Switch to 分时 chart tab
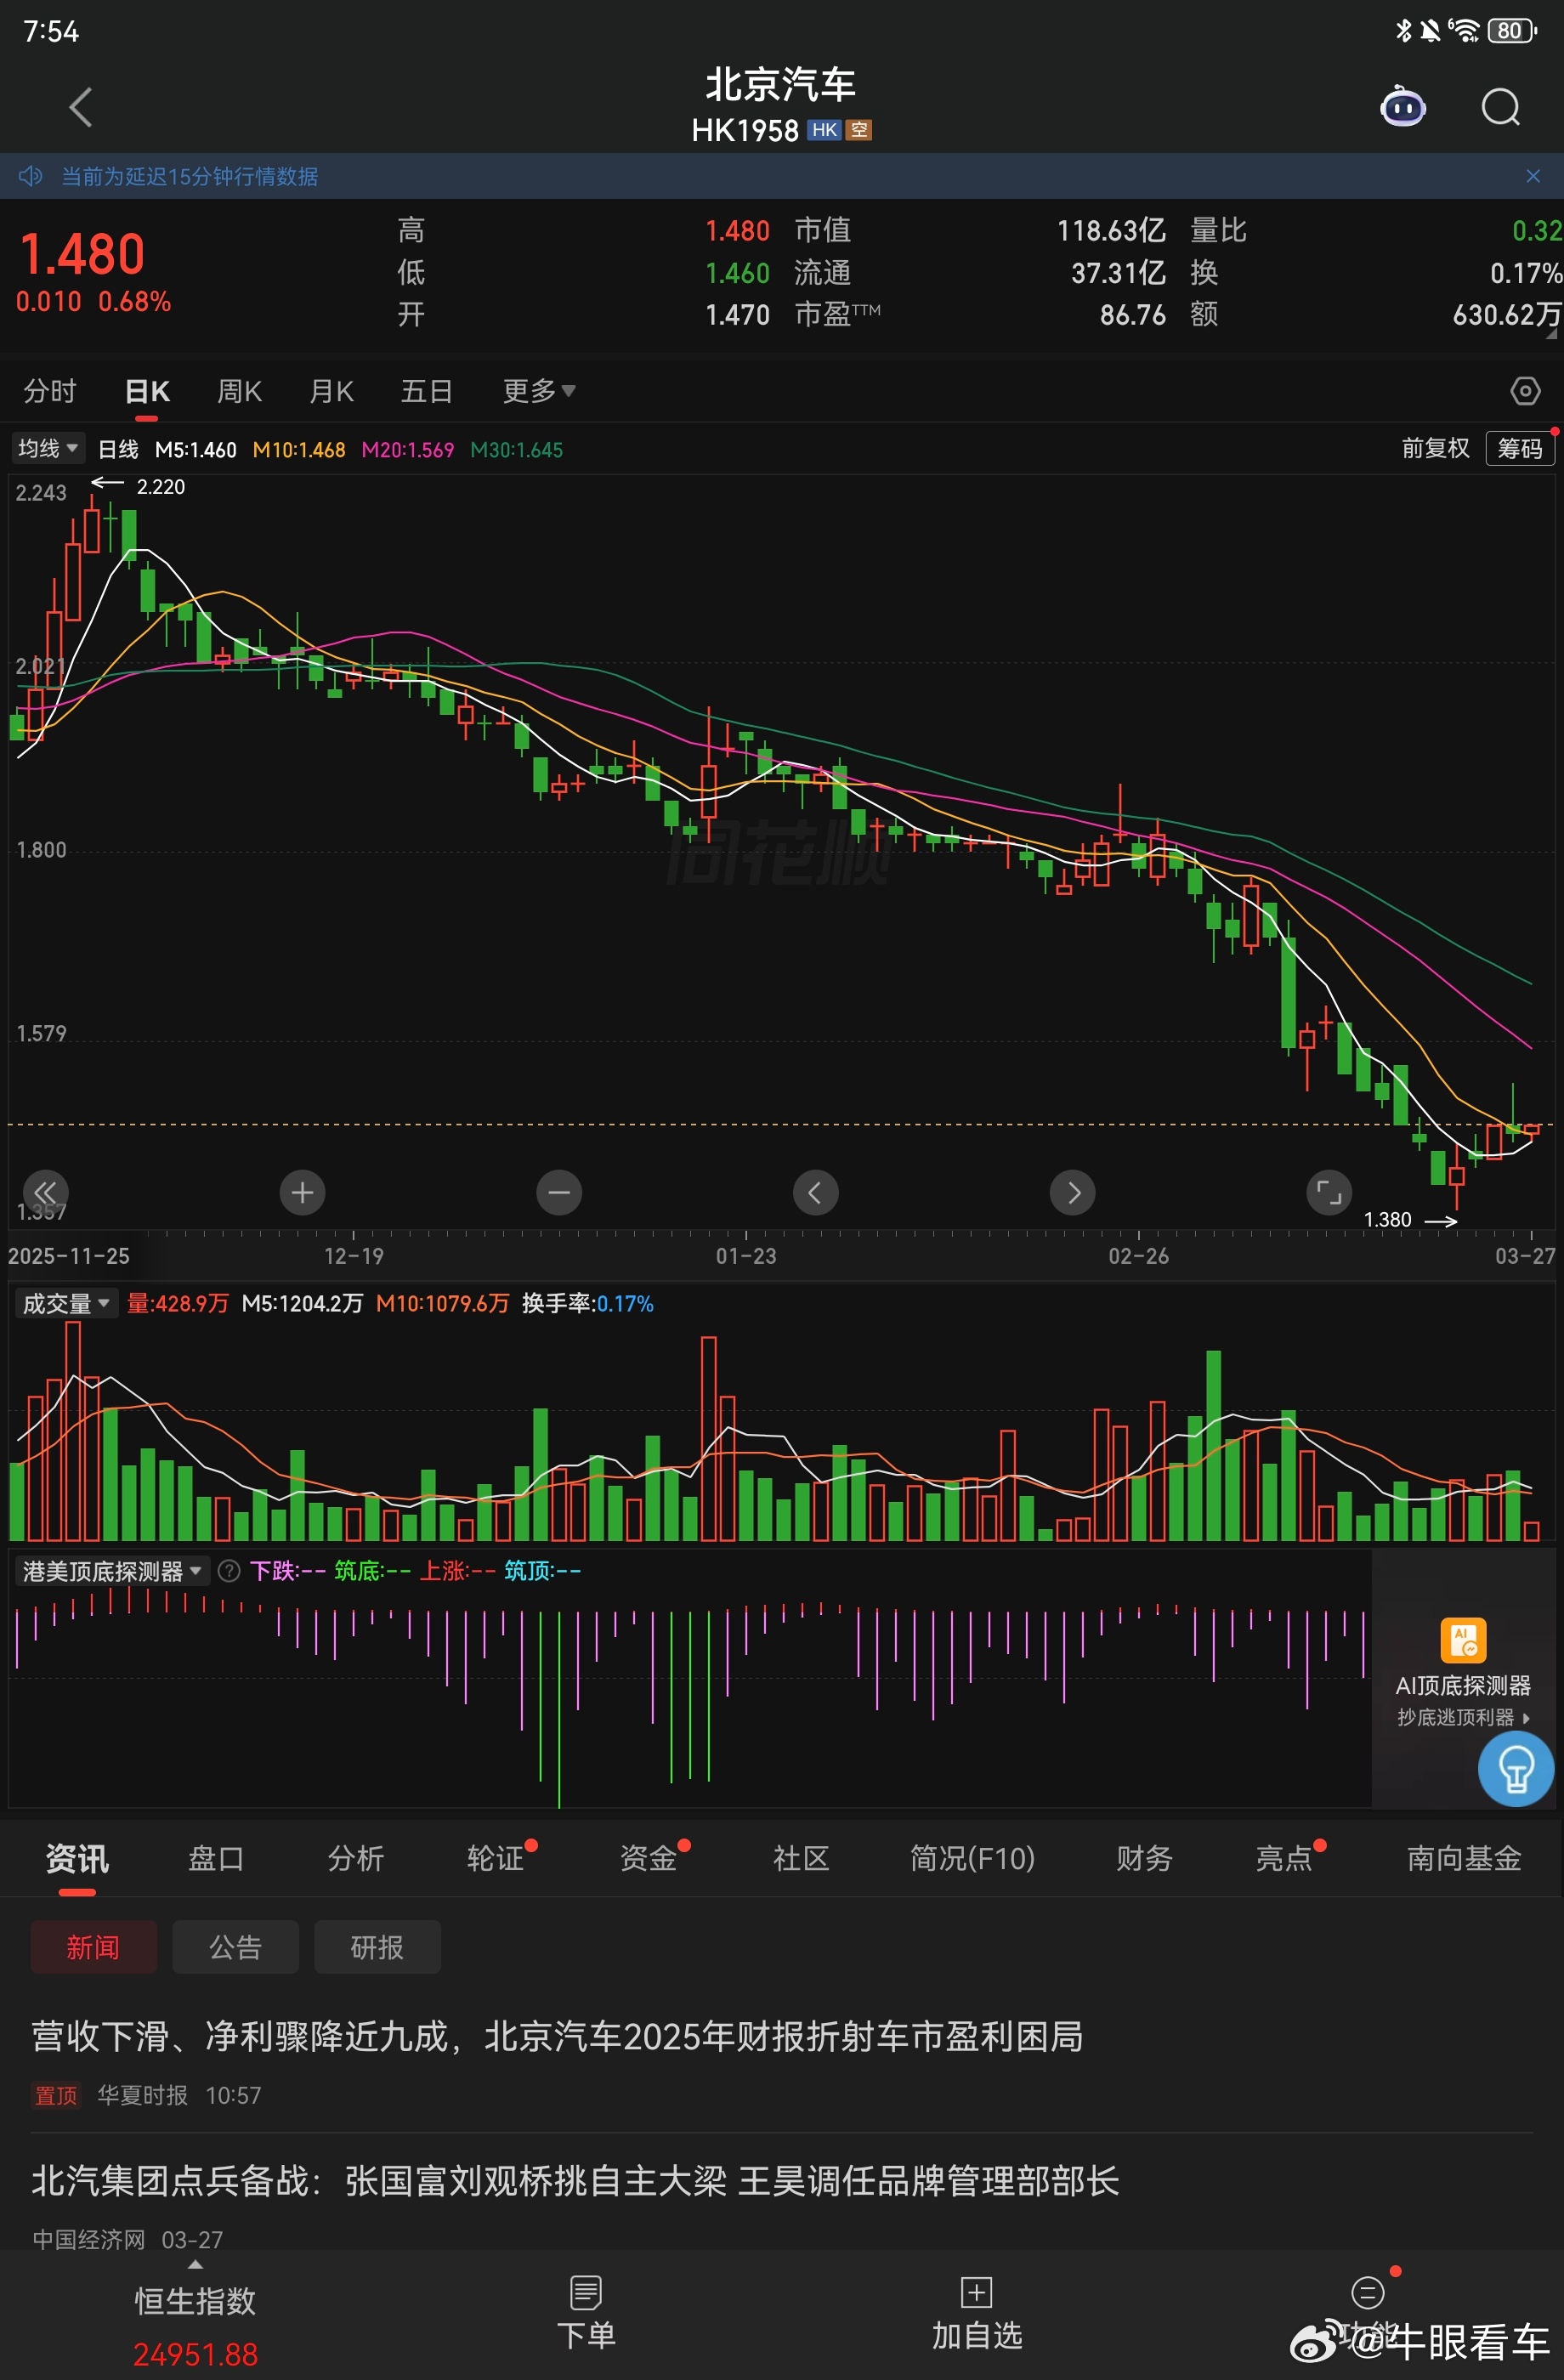The image size is (1564, 2380). [x=50, y=391]
